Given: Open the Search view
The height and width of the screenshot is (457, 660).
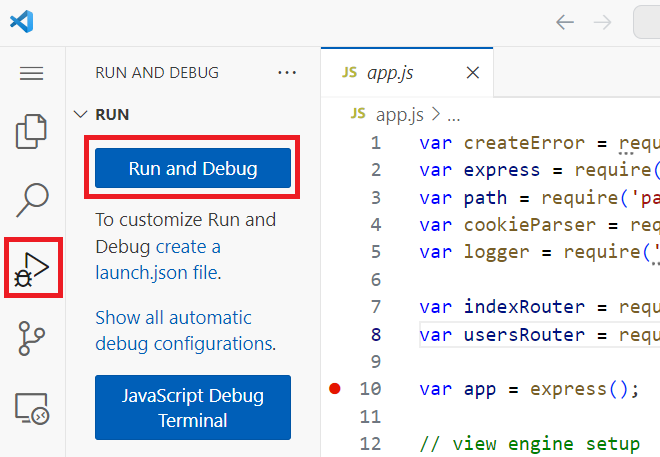Looking at the screenshot, I should (x=32, y=199).
